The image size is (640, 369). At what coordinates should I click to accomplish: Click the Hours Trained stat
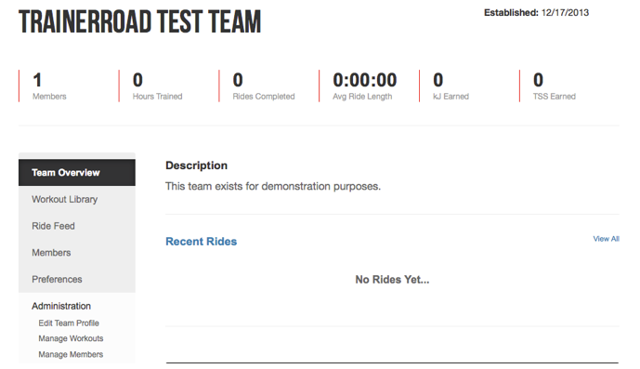point(157,86)
